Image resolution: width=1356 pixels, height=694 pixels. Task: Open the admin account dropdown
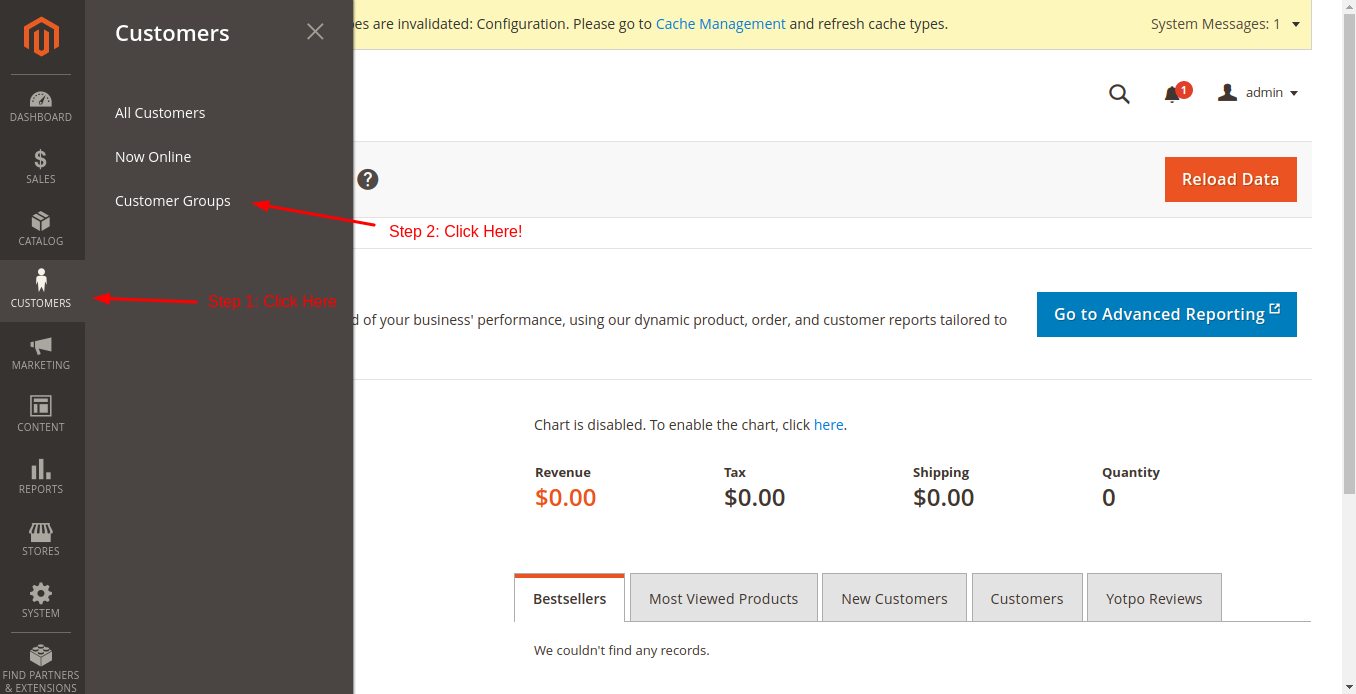click(1258, 92)
